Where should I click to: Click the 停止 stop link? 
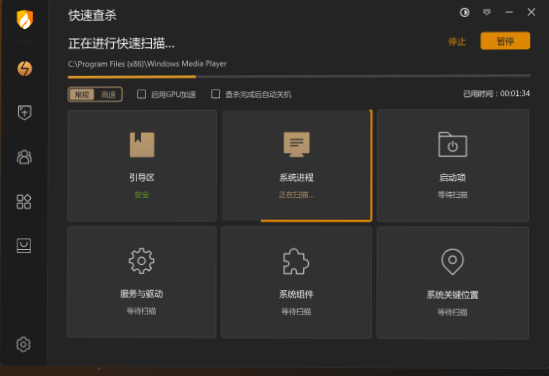click(x=457, y=42)
